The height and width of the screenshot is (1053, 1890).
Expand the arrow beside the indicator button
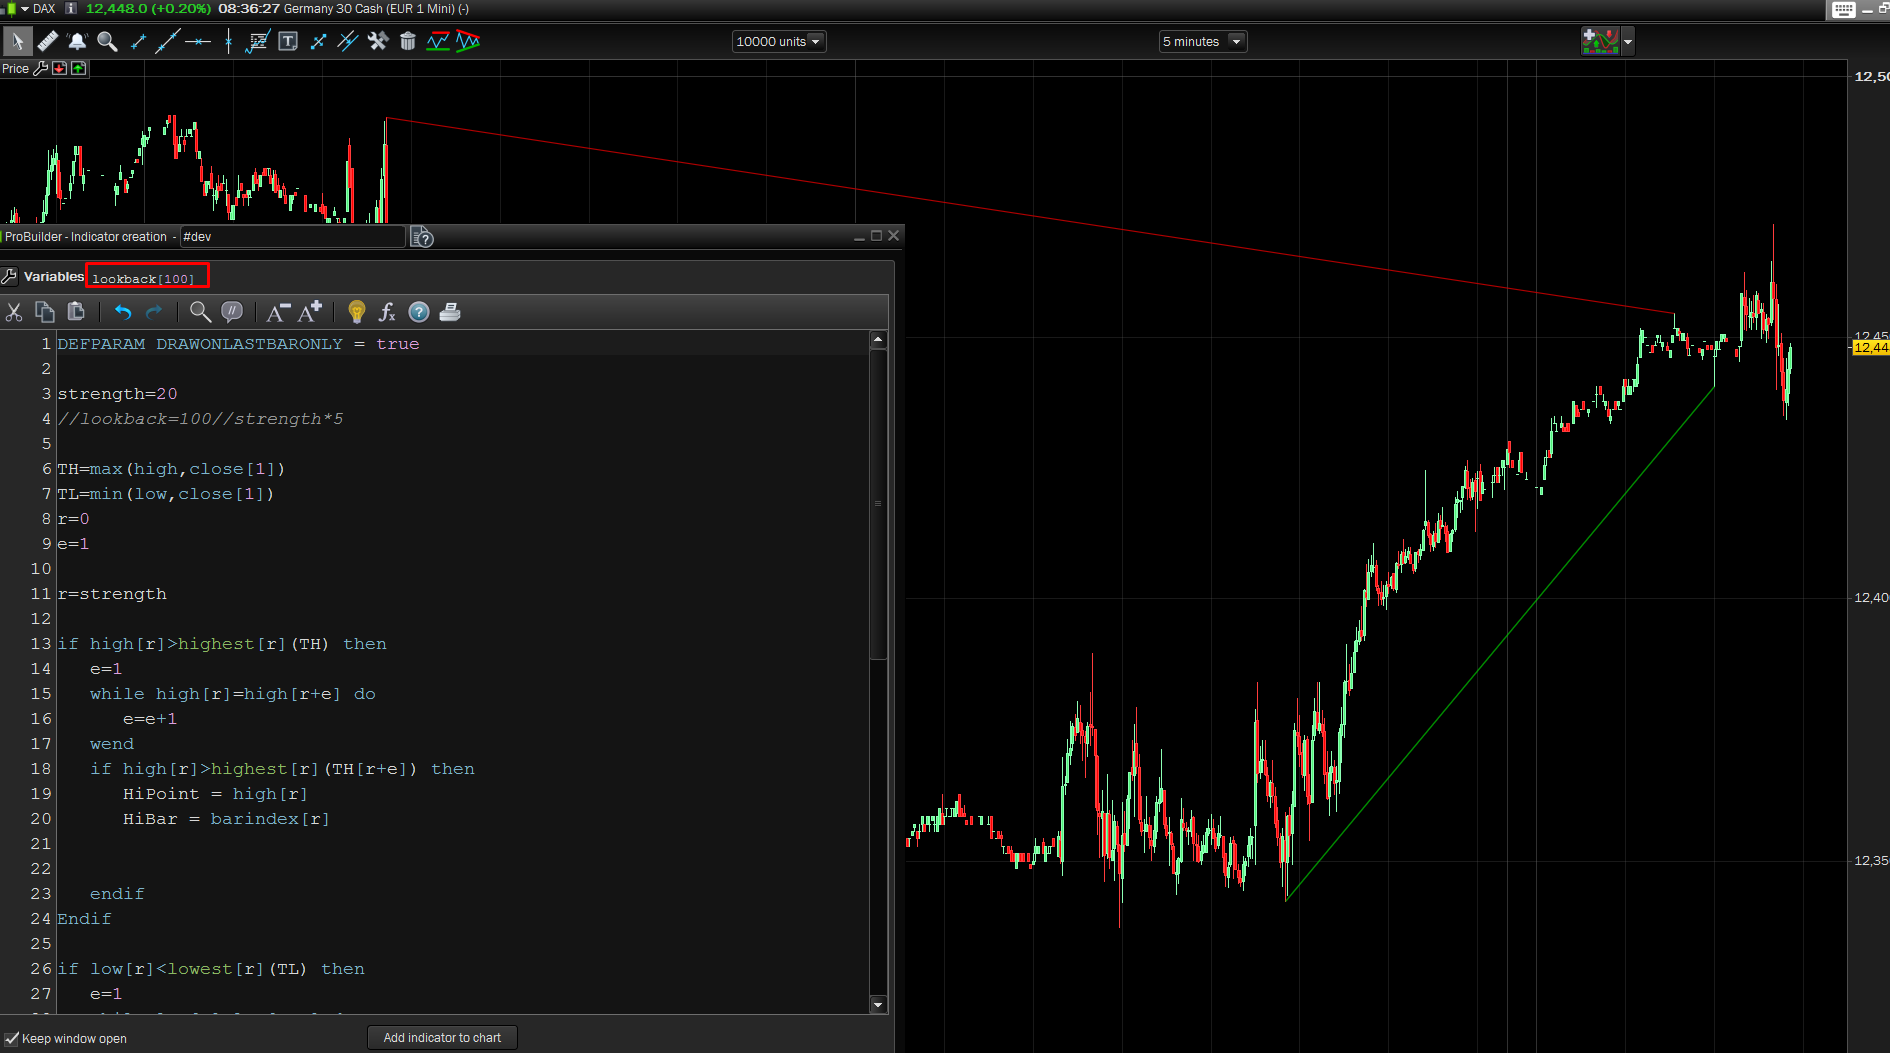(x=1628, y=41)
